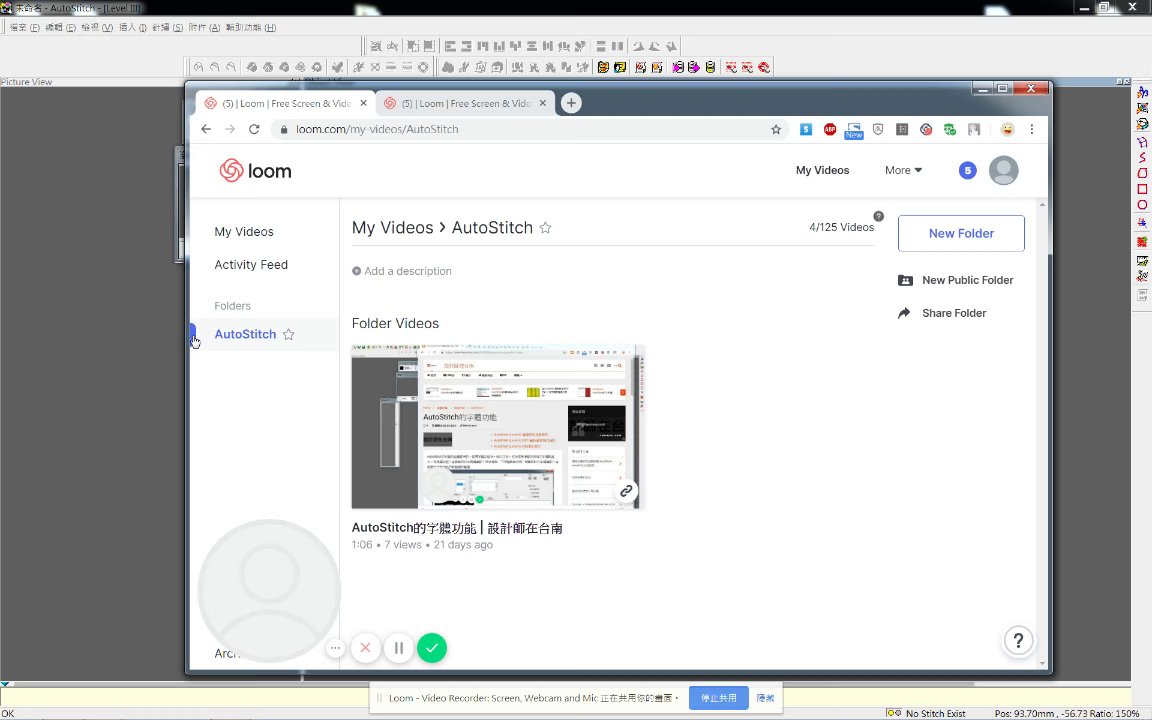Switch to the second Loom browser tab

465,104
